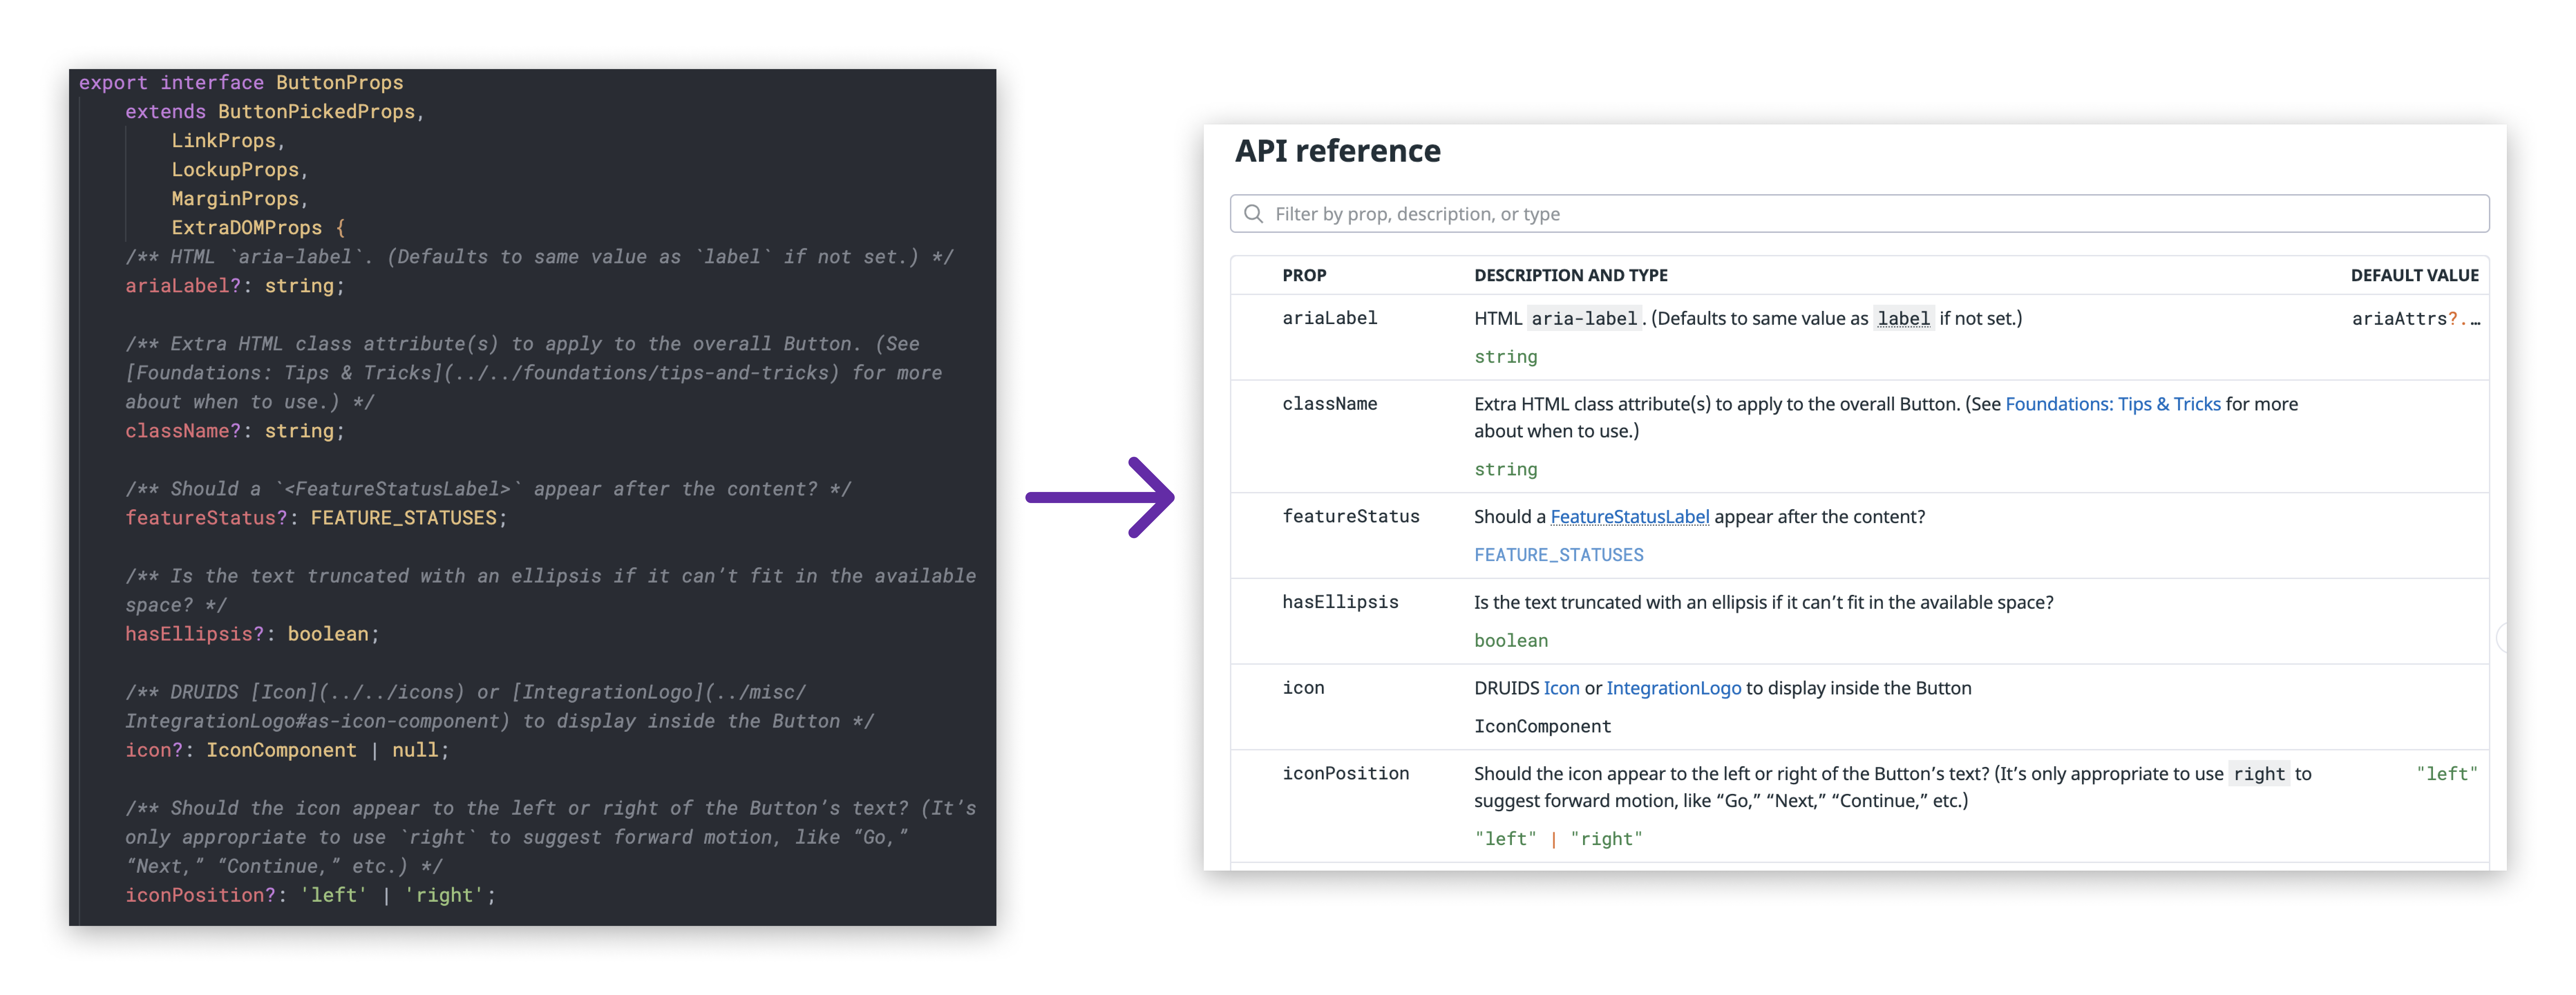
Task: Open the Foundations: Tips & Tricks link
Action: coord(2113,404)
